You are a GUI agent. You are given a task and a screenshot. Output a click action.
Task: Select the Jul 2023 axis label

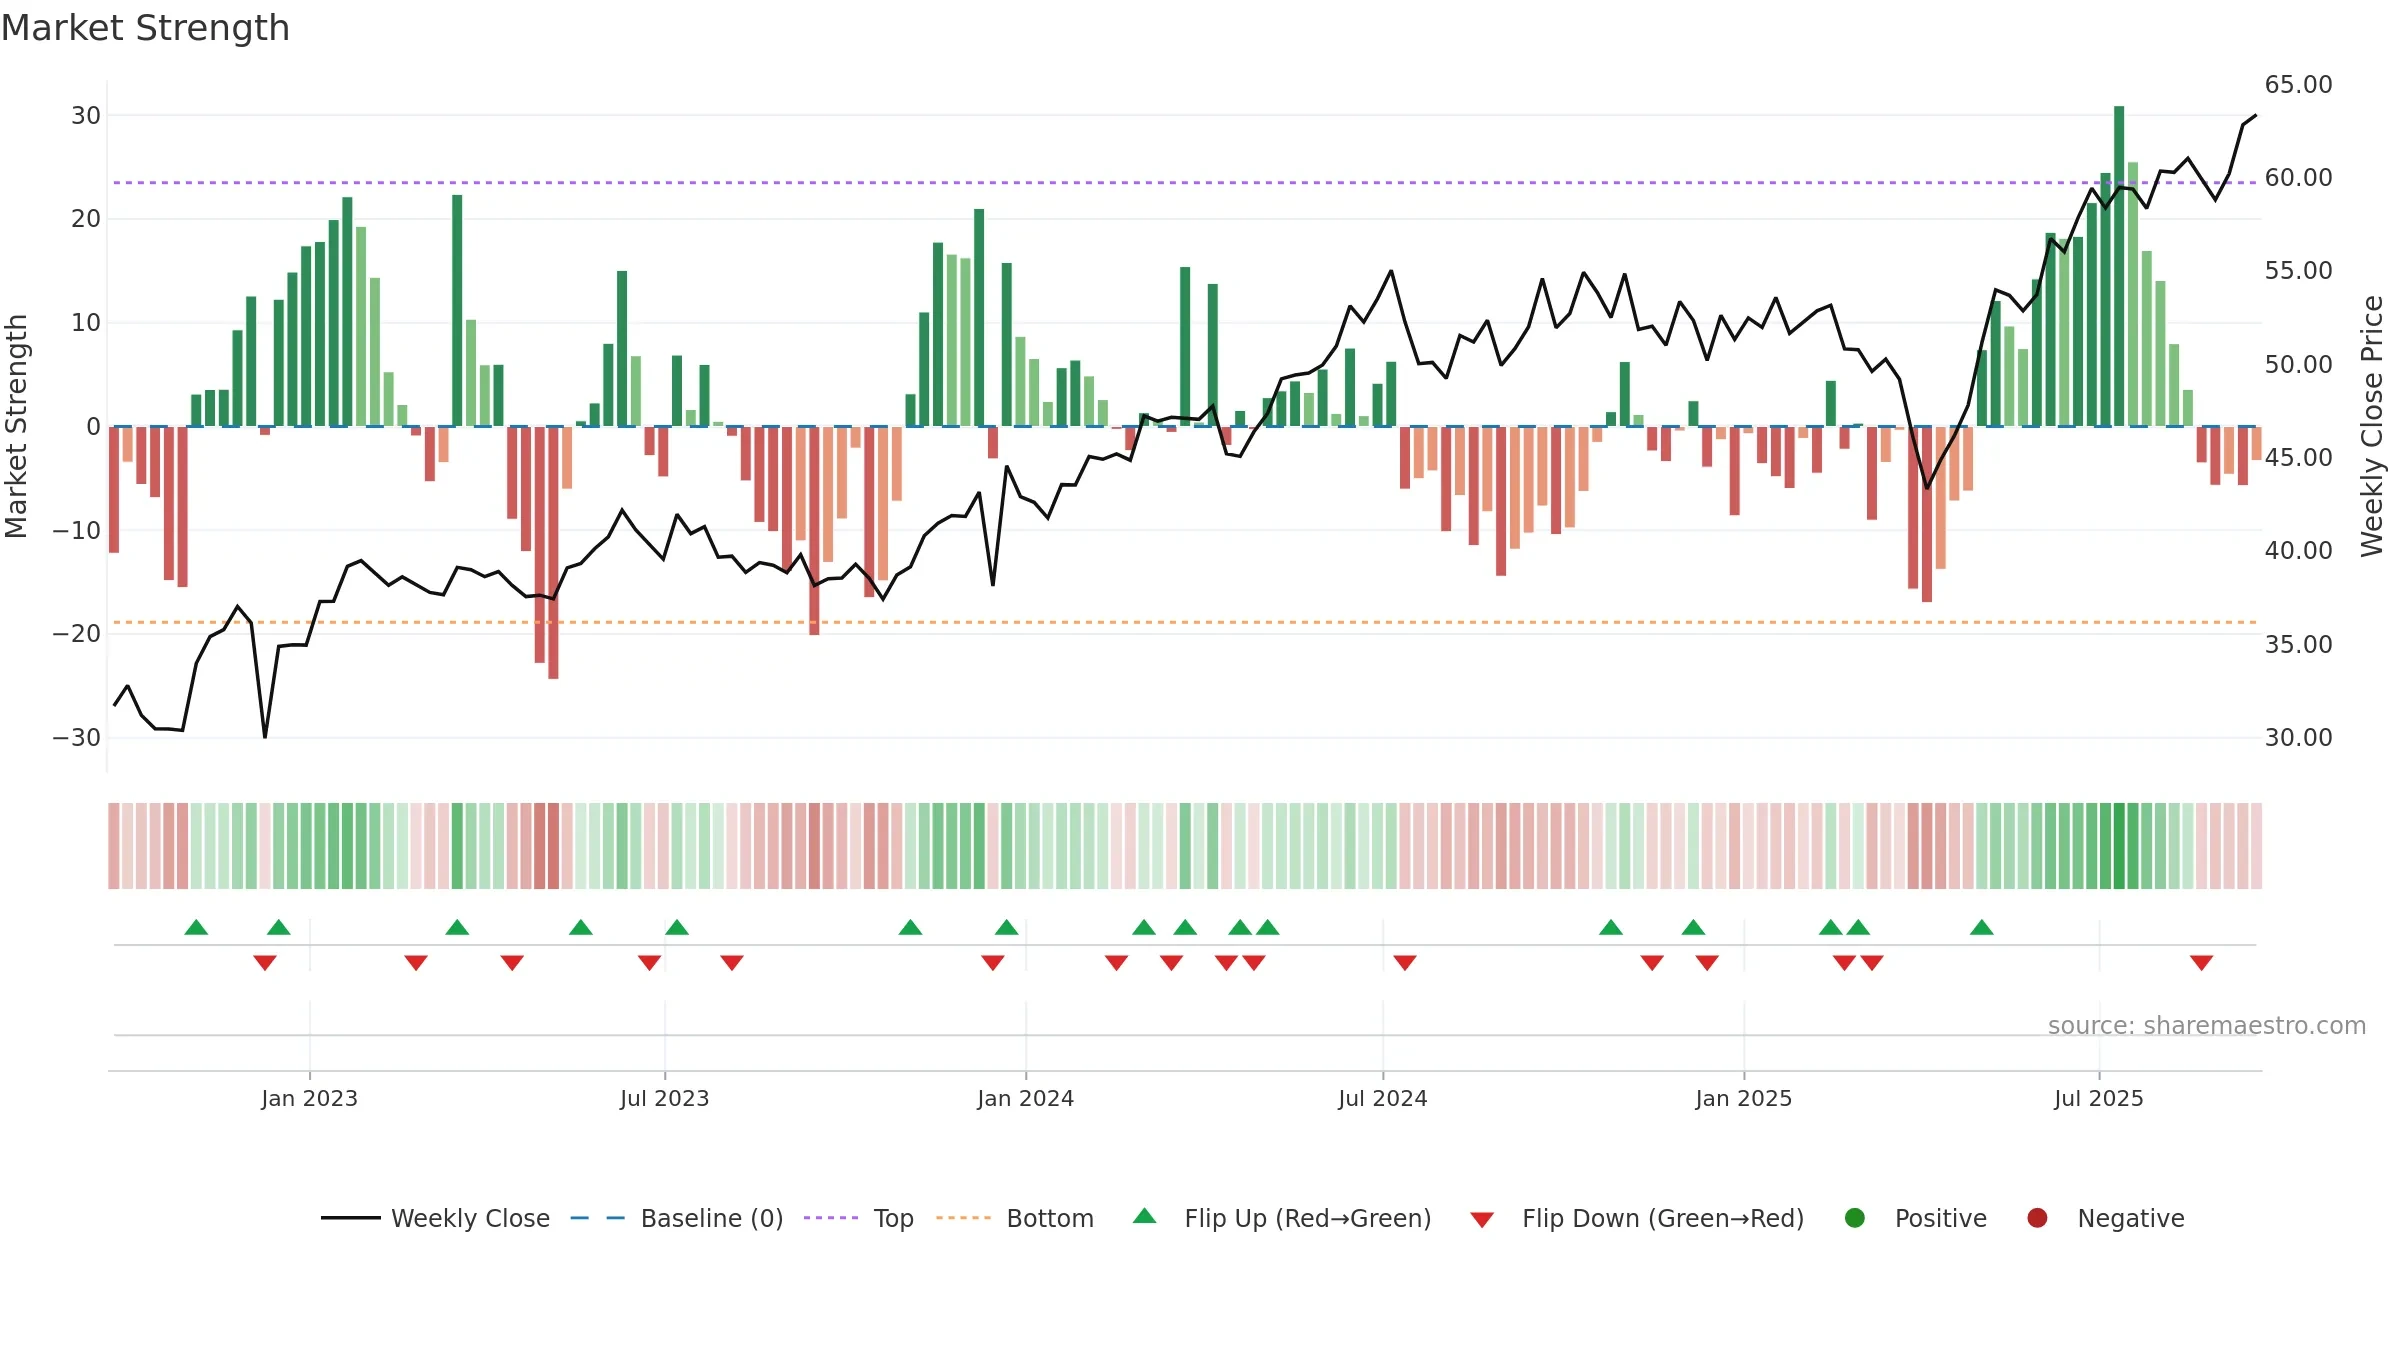pyautogui.click(x=664, y=1098)
